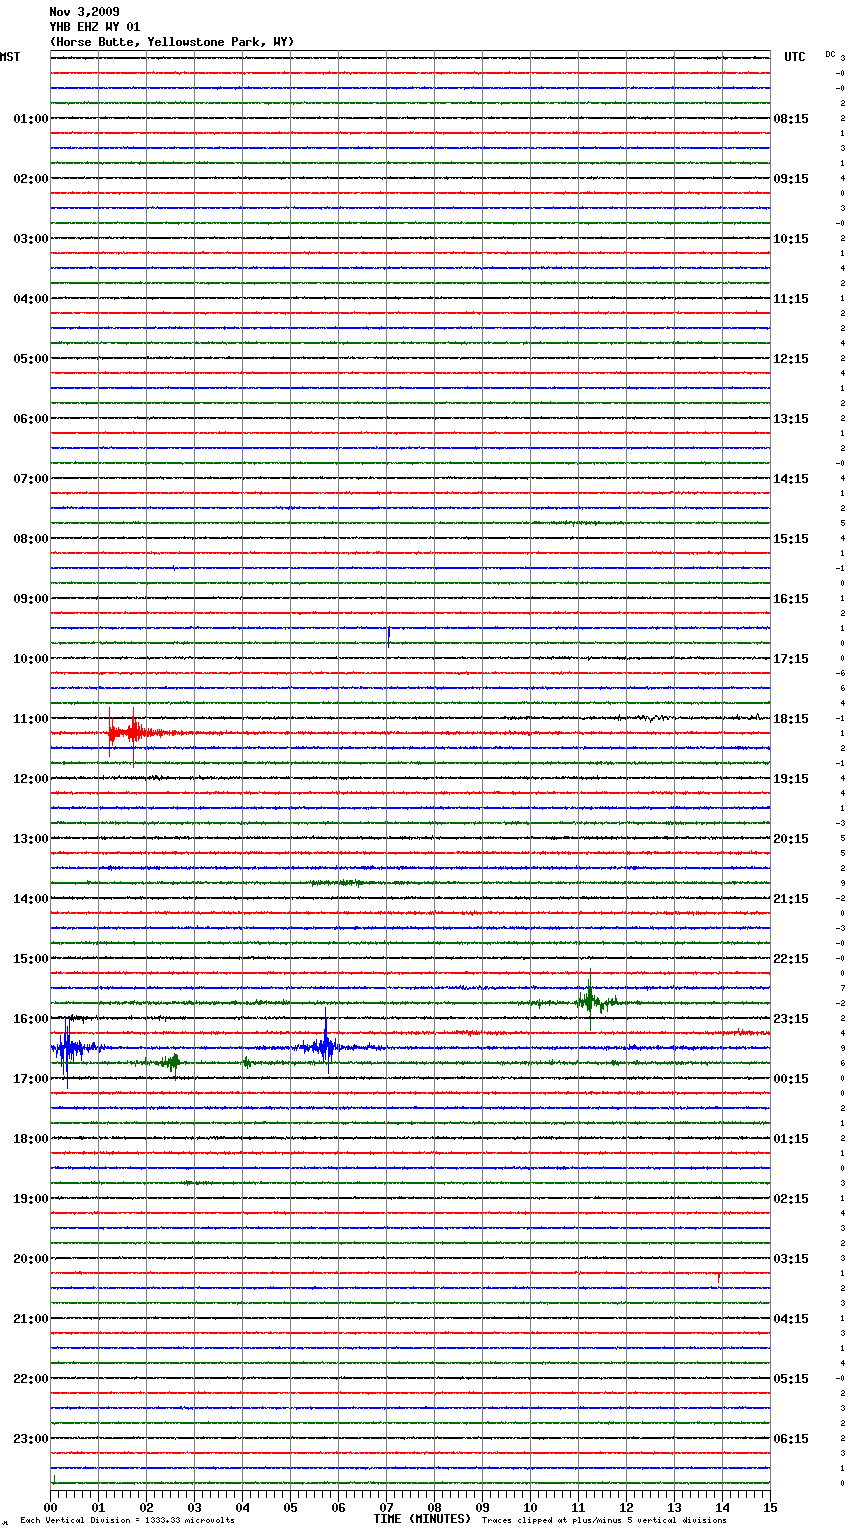
Task: Select the 01:00 MST time label
Action: coord(30,119)
